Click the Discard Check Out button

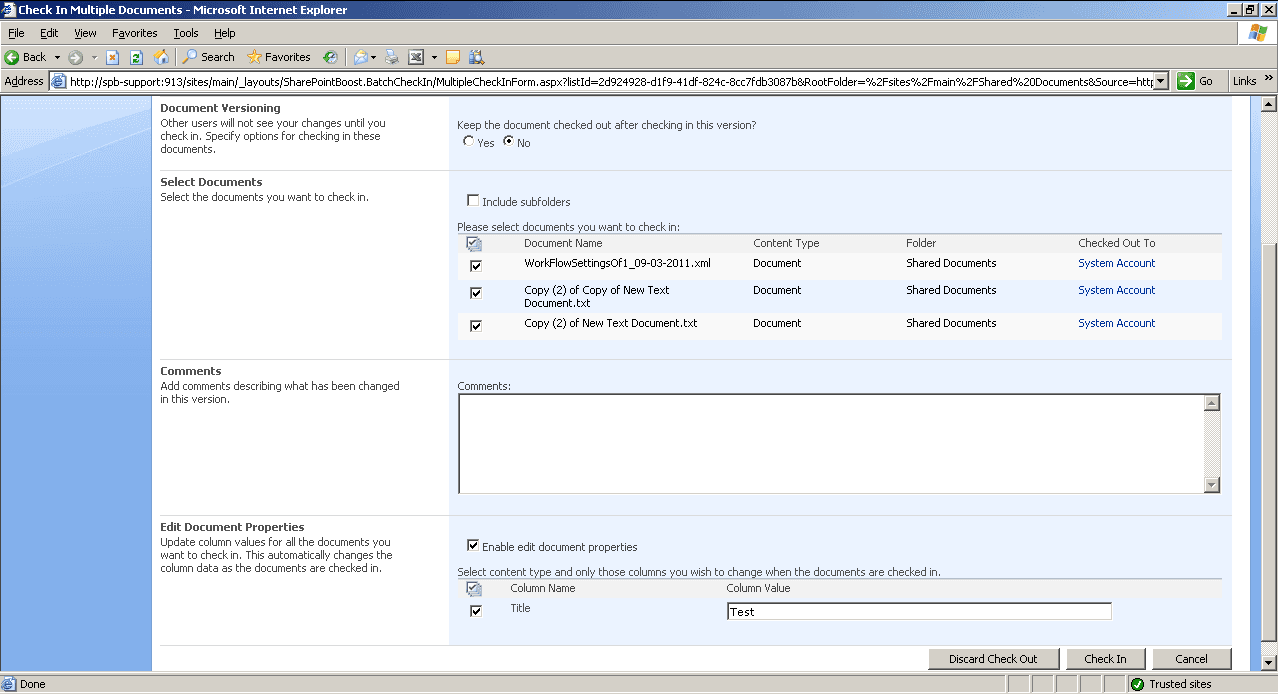tap(993, 659)
